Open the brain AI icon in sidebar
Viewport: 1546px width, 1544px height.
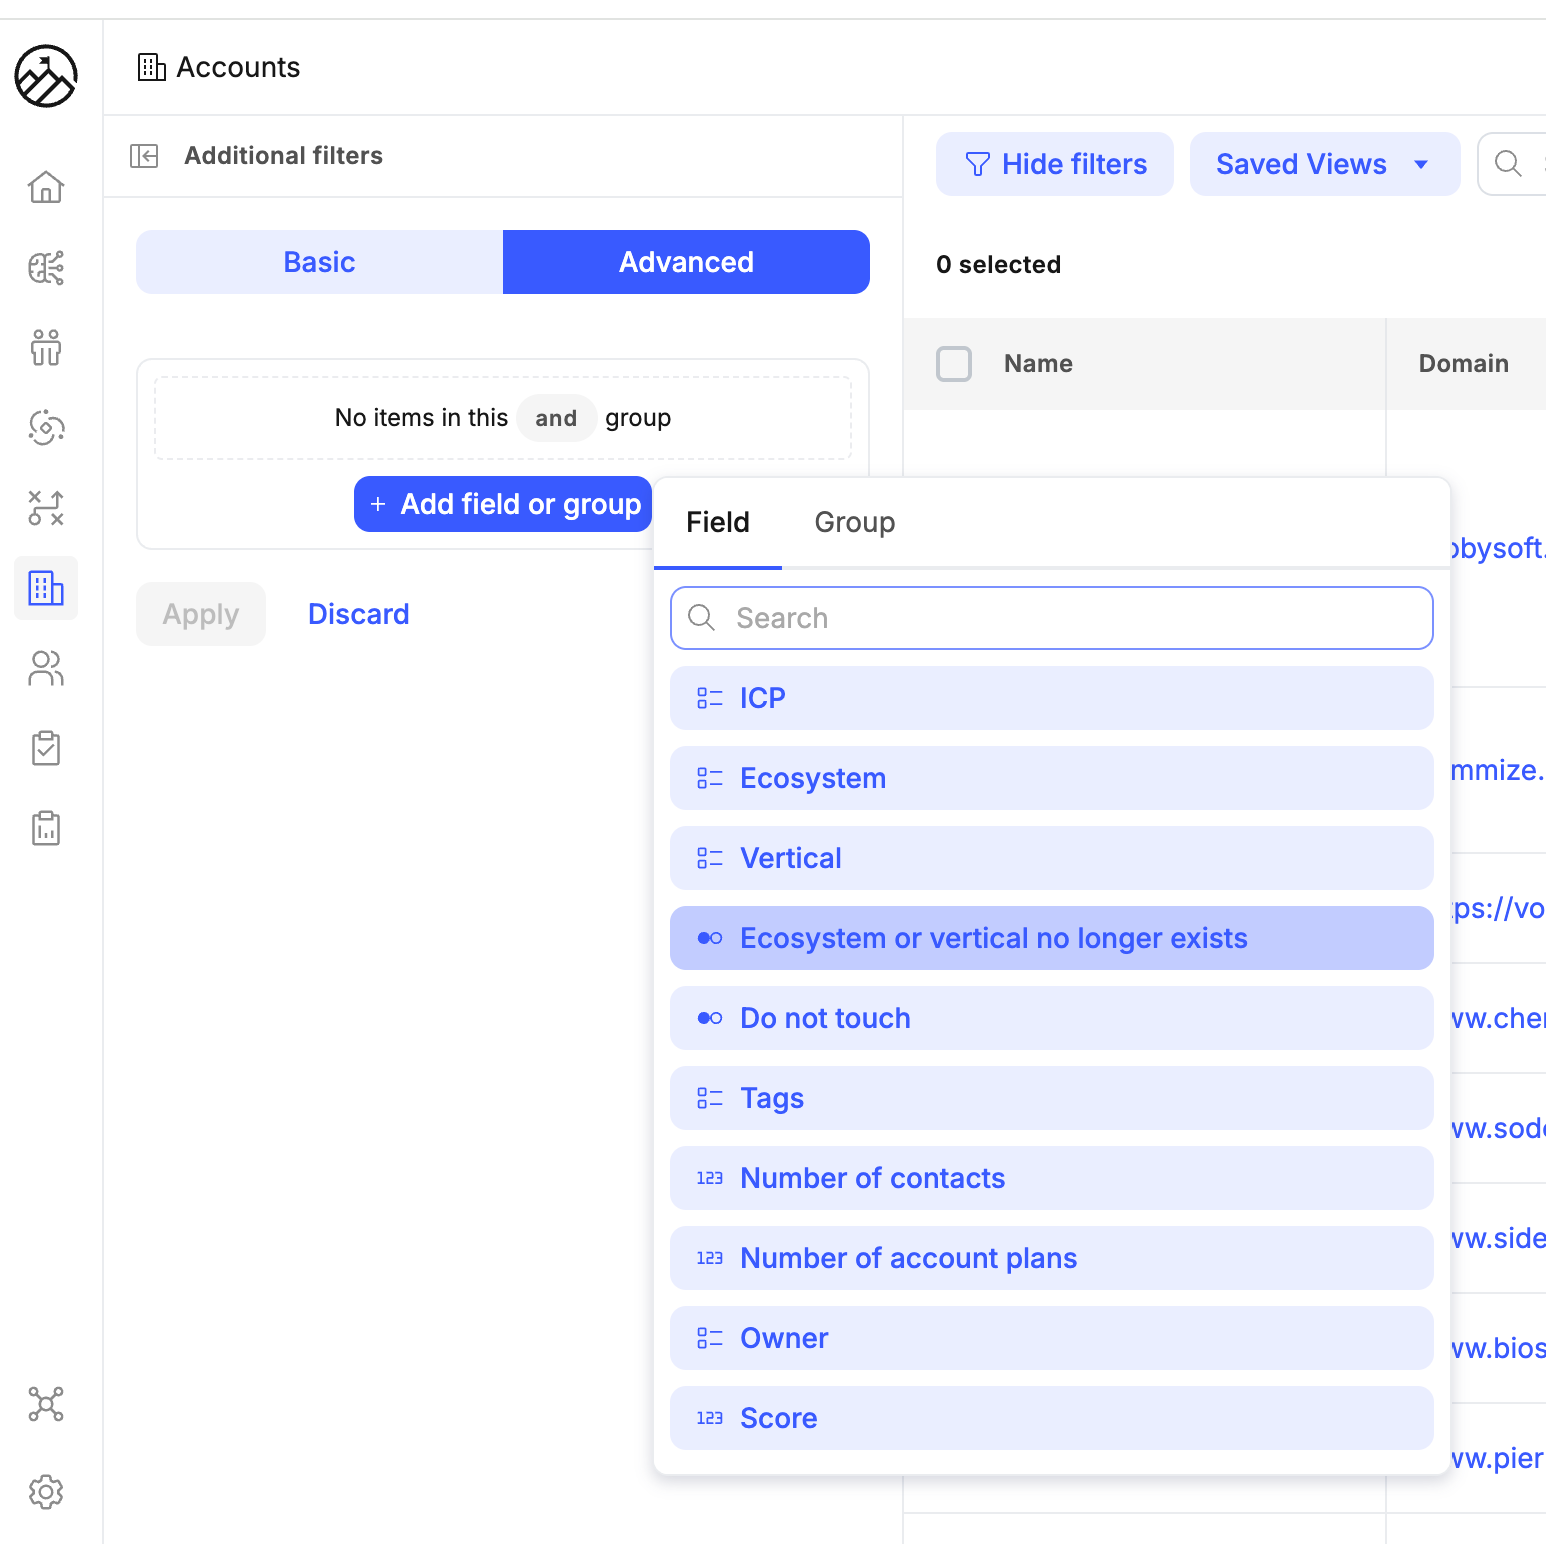[x=46, y=268]
